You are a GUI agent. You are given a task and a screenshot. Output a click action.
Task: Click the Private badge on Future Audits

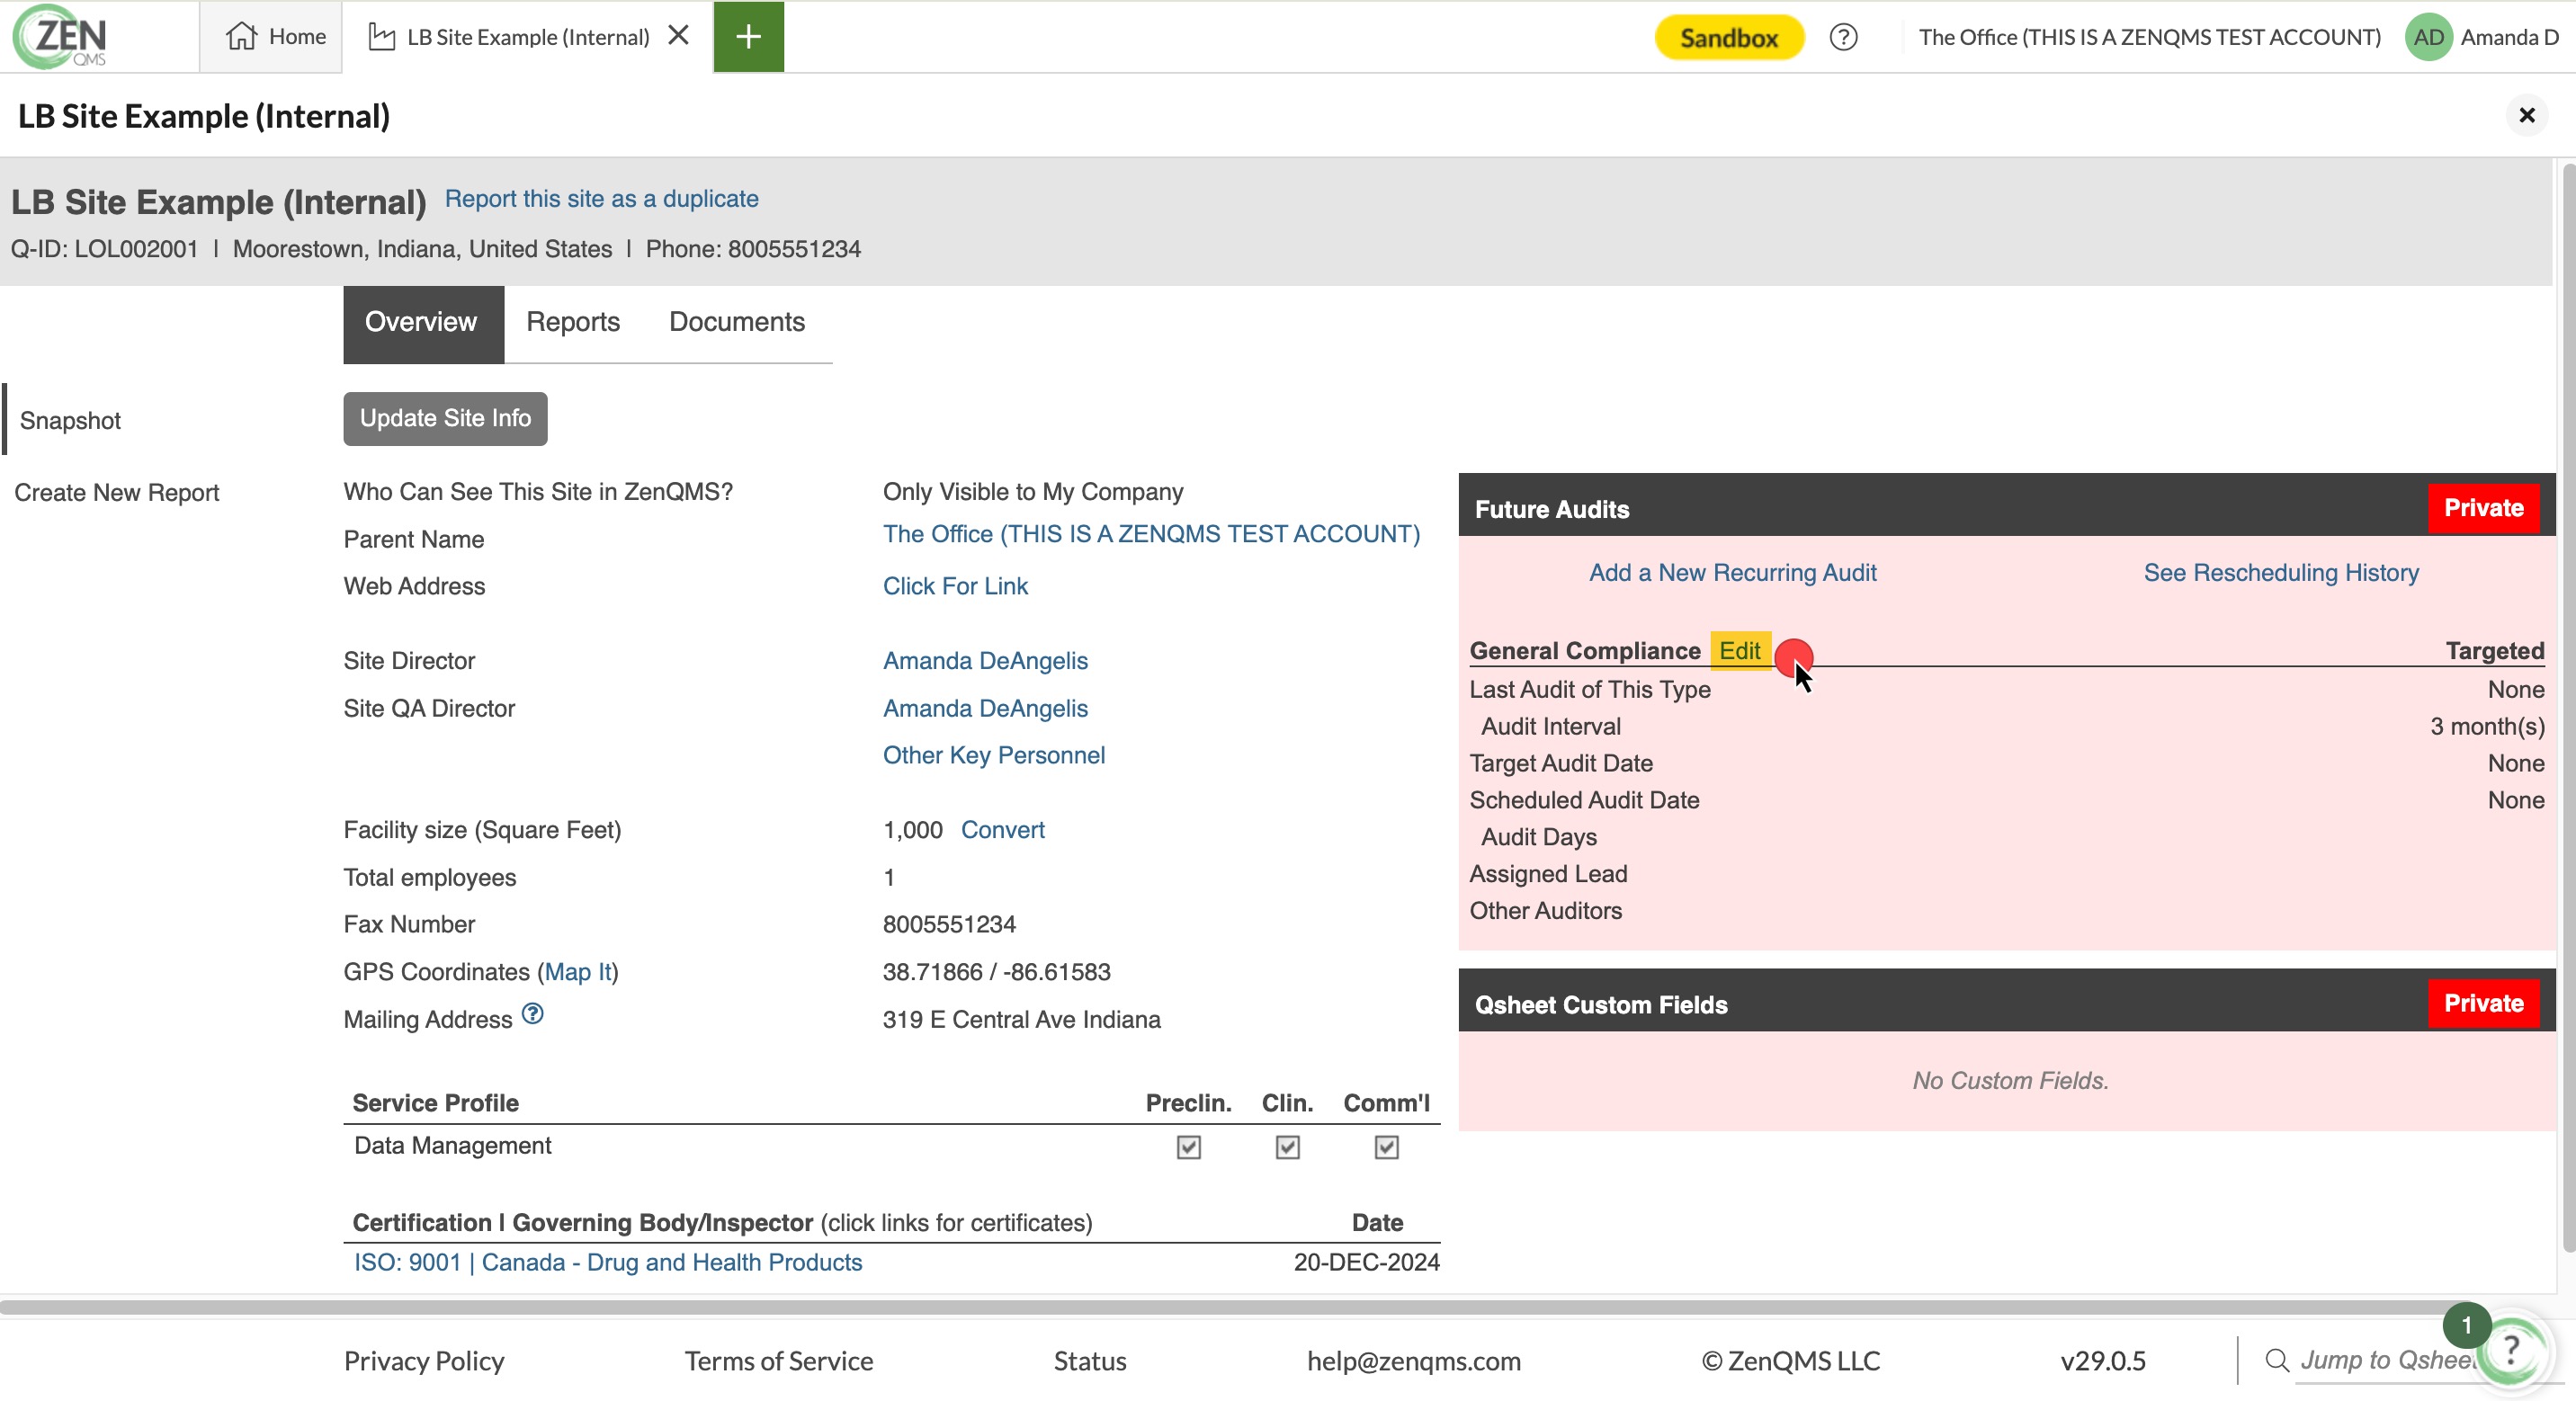(x=2483, y=508)
